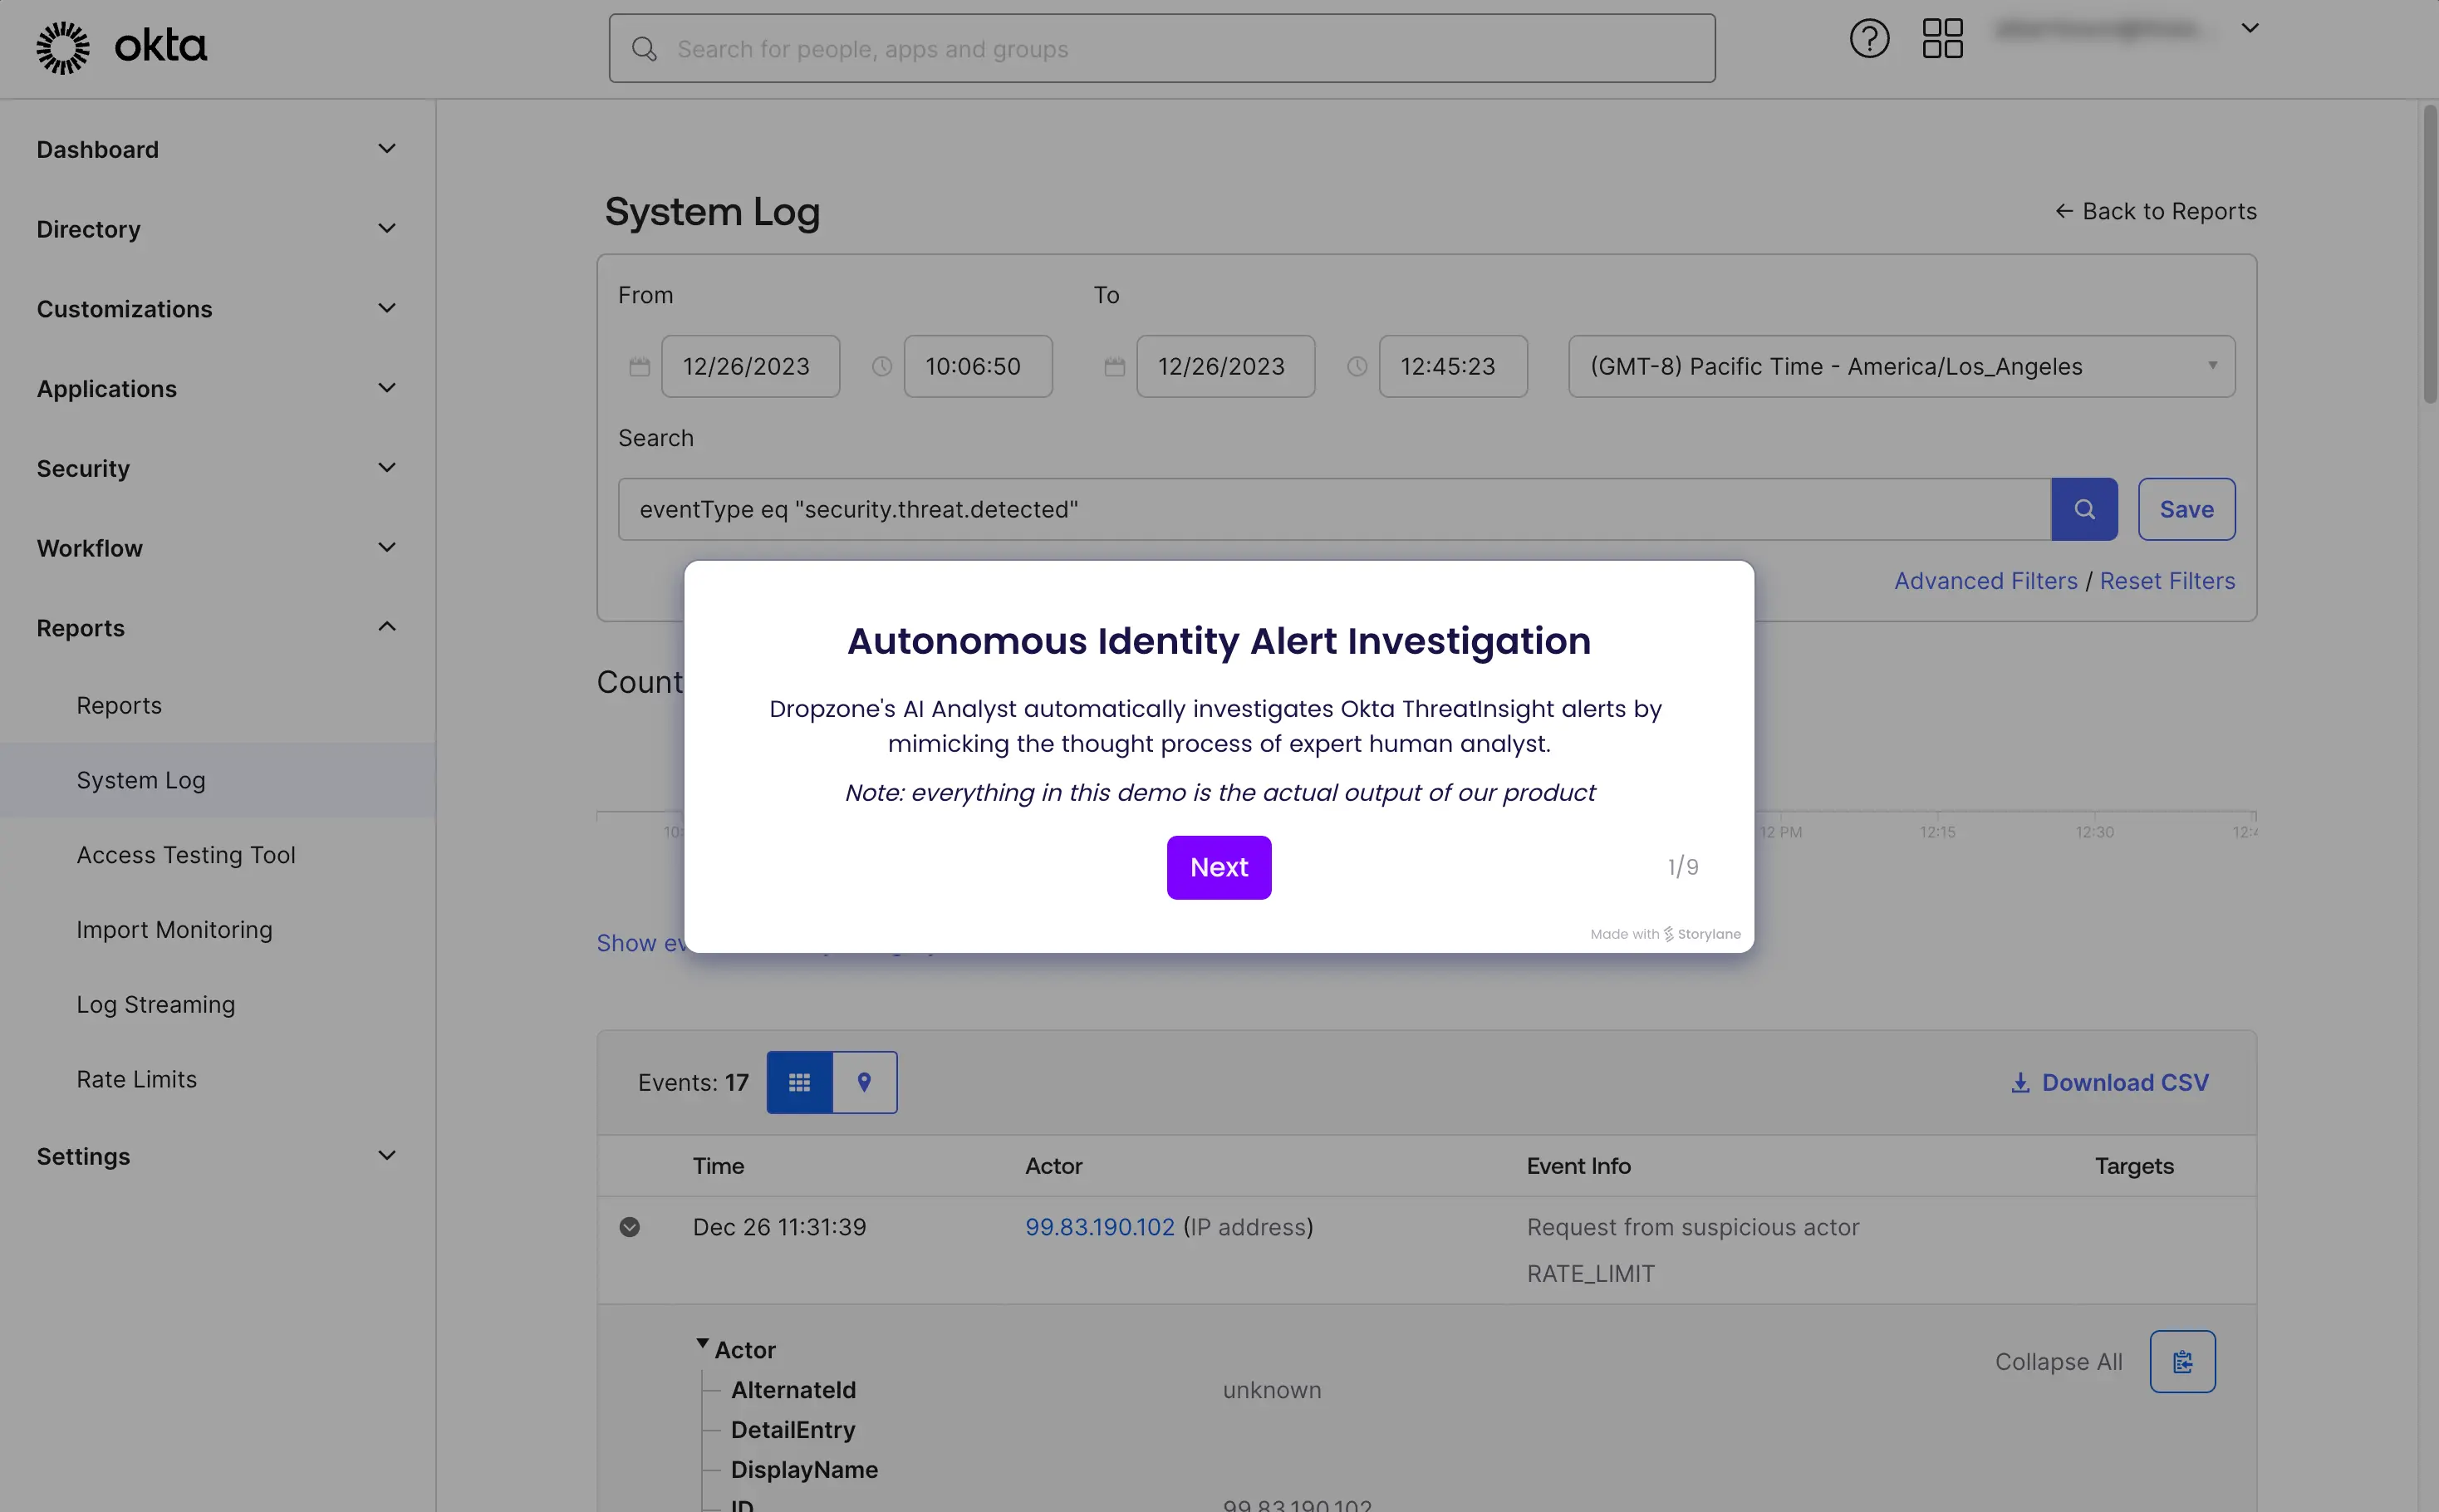Click the eventType query search field
Image resolution: width=2439 pixels, height=1512 pixels.
[1334, 509]
